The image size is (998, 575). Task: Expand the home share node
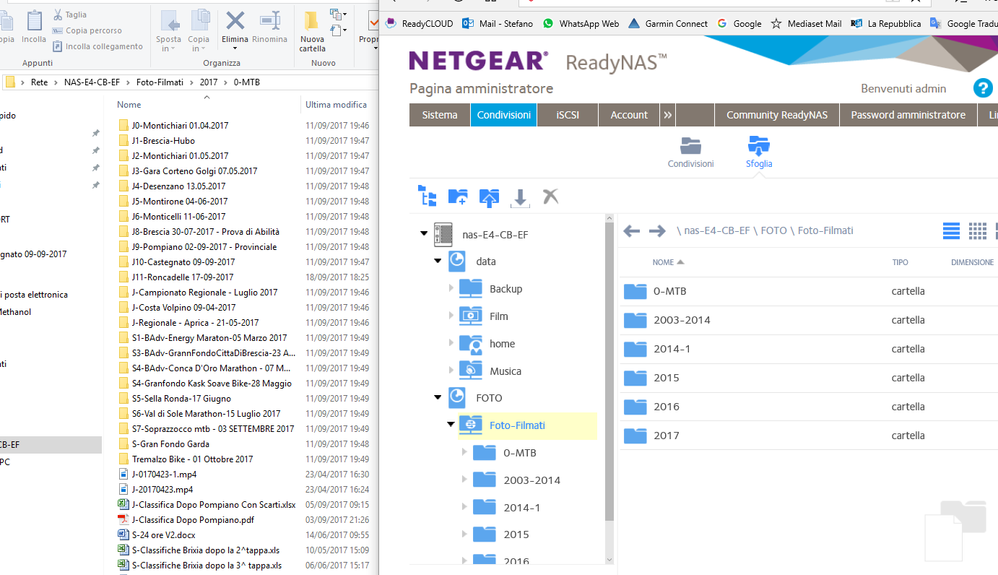tap(451, 343)
